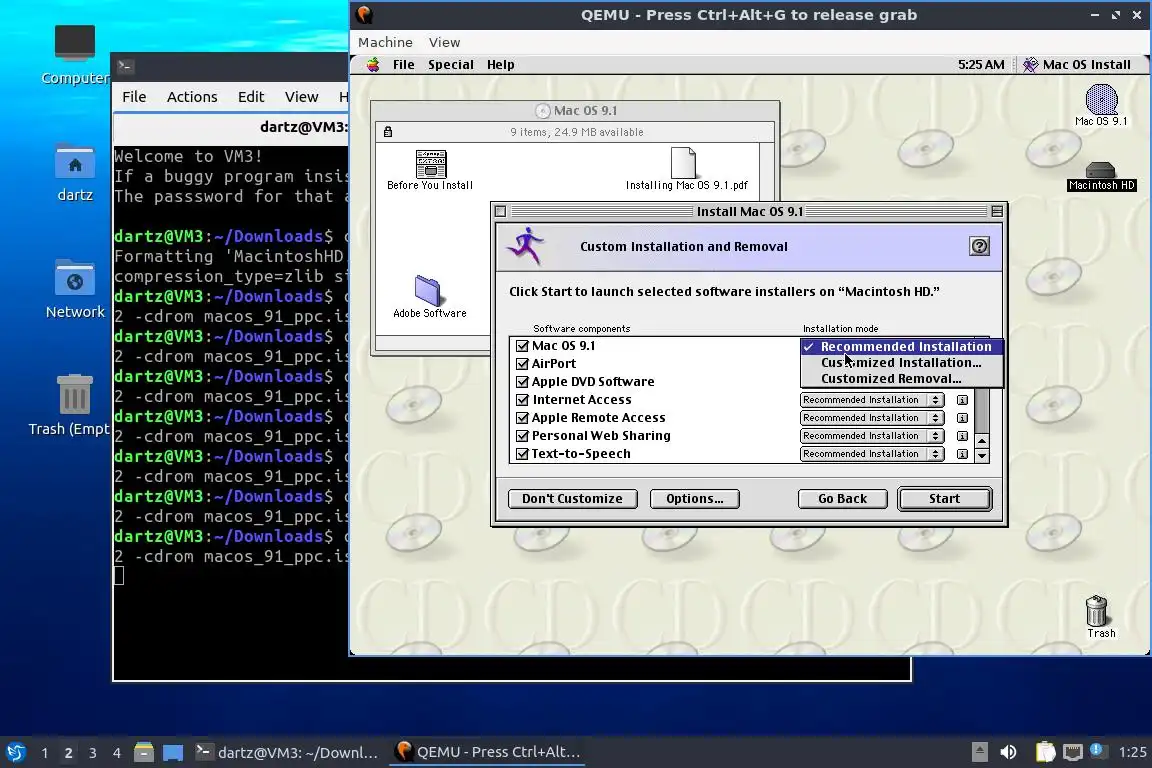Viewport: 1152px width, 768px height.
Task: Open the Mac OS Help menu
Action: 500,65
